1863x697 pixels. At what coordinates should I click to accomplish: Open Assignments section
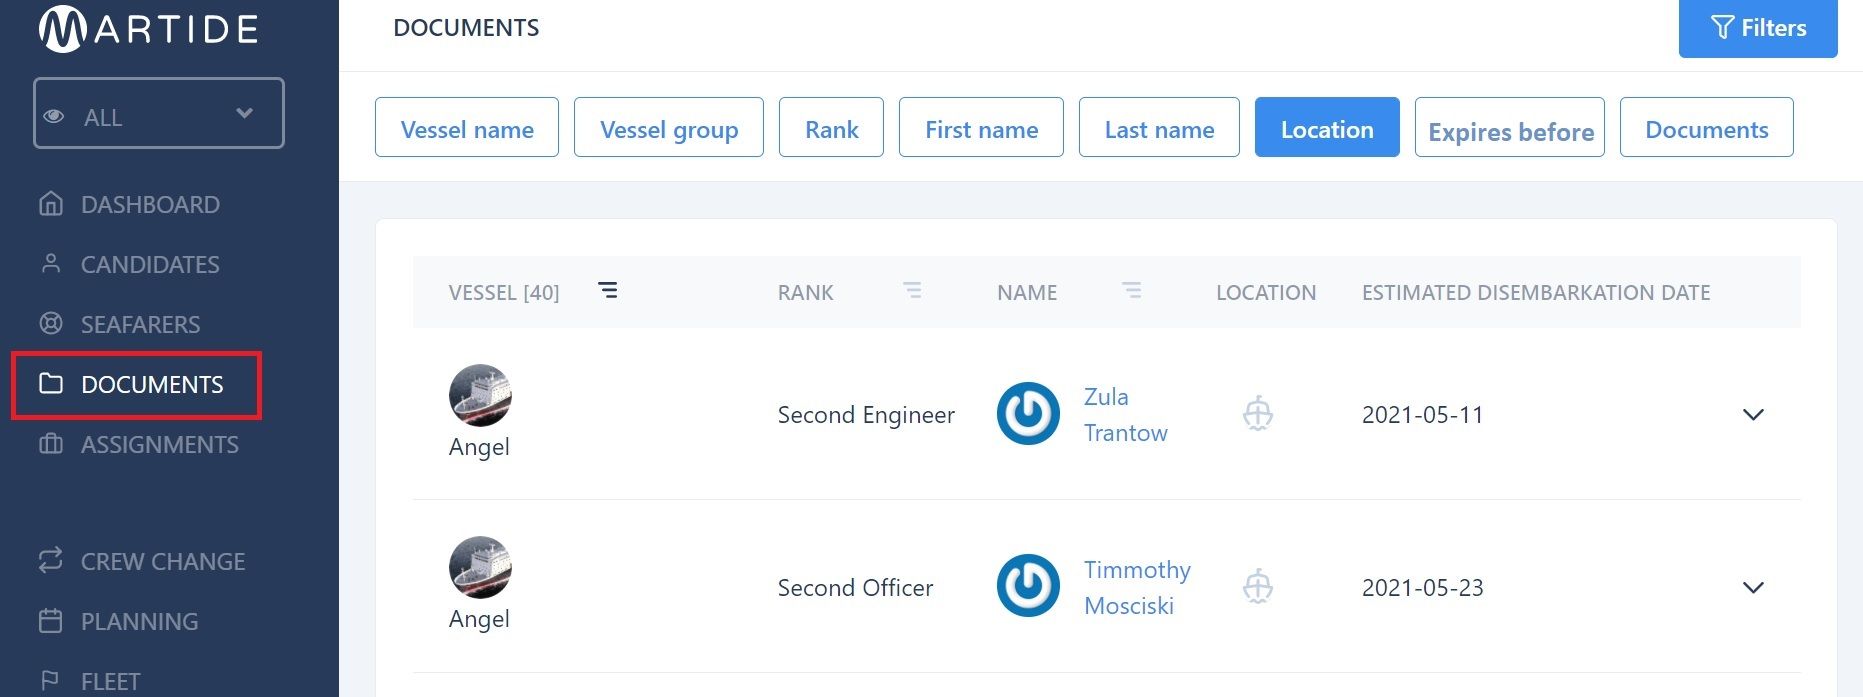pyautogui.click(x=159, y=445)
